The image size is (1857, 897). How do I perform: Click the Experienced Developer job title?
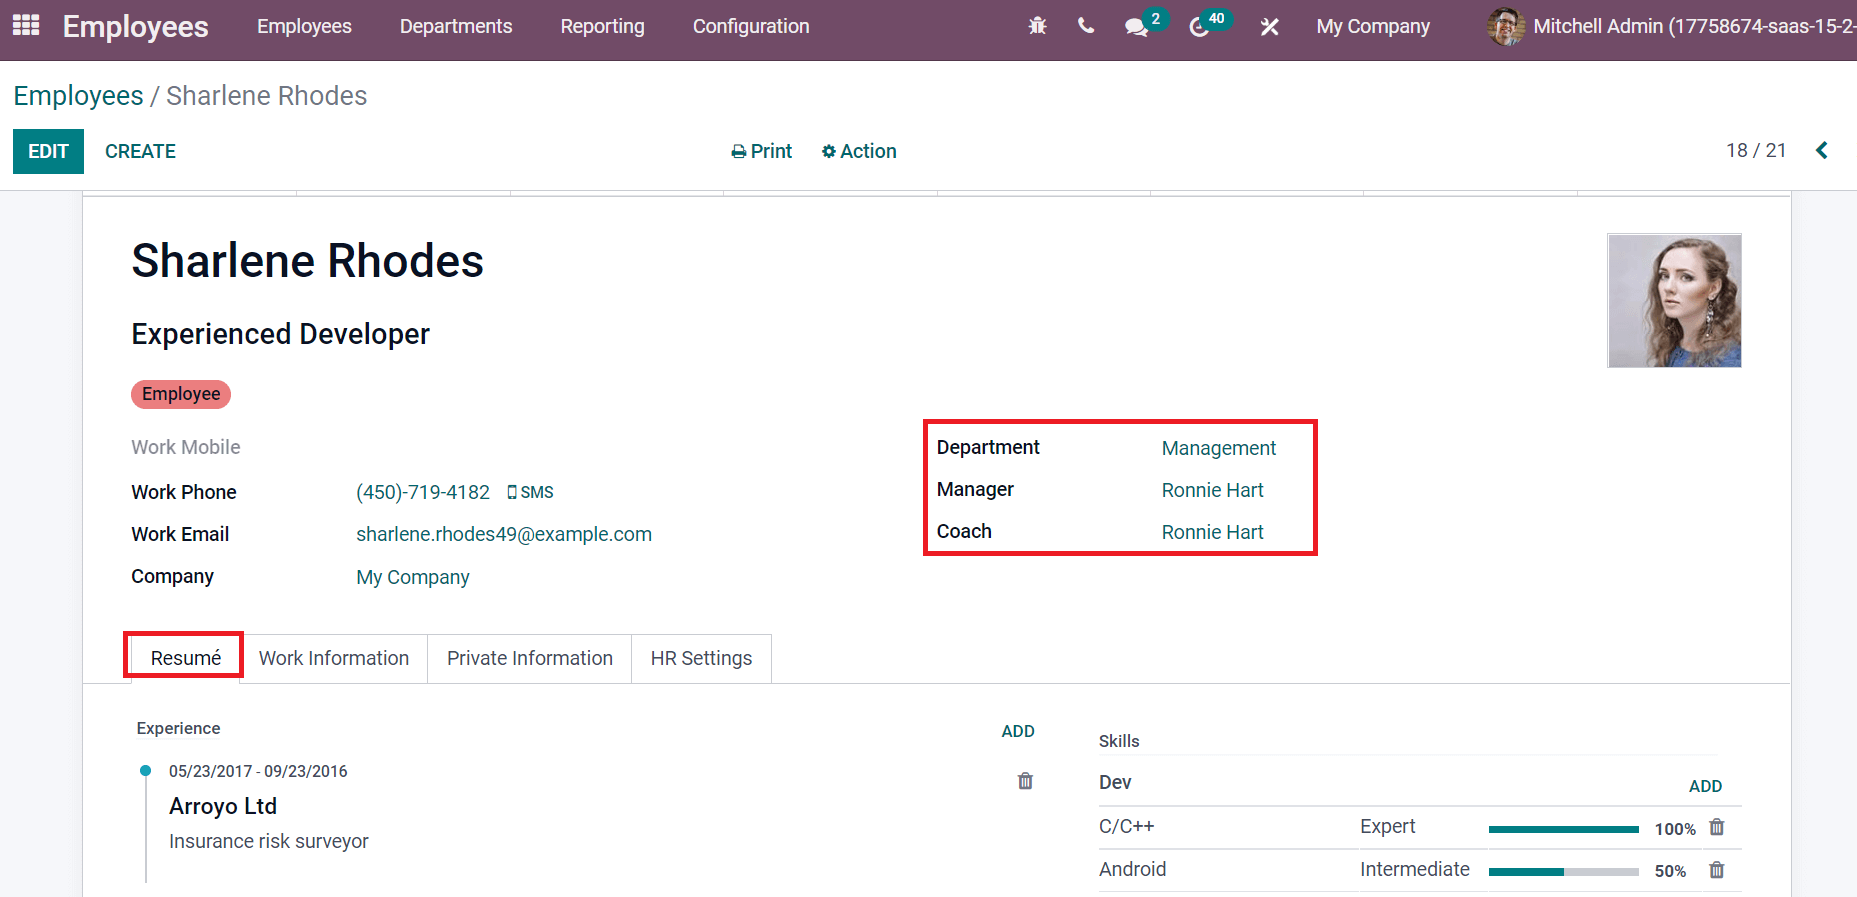[281, 334]
